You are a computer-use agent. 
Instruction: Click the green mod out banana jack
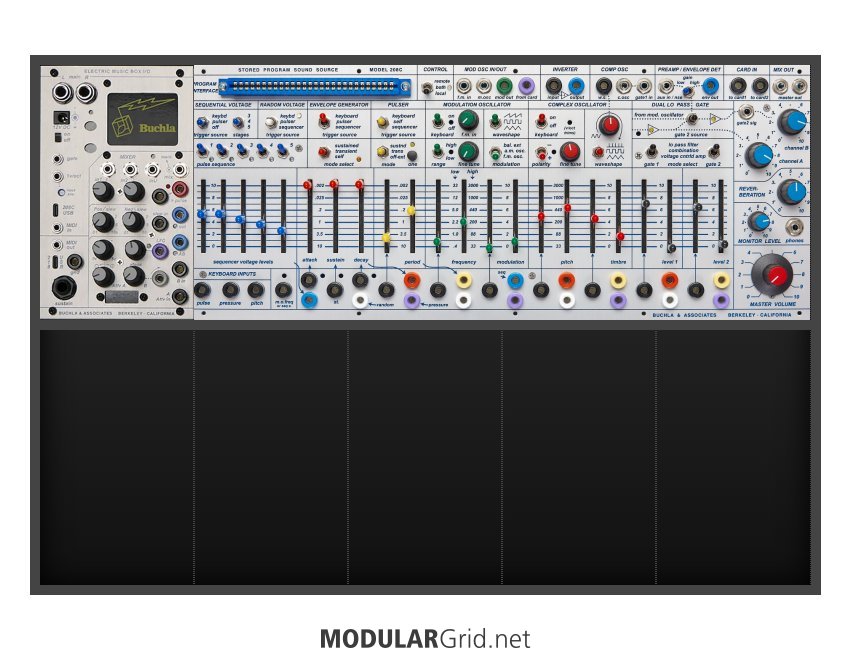[x=505, y=86]
